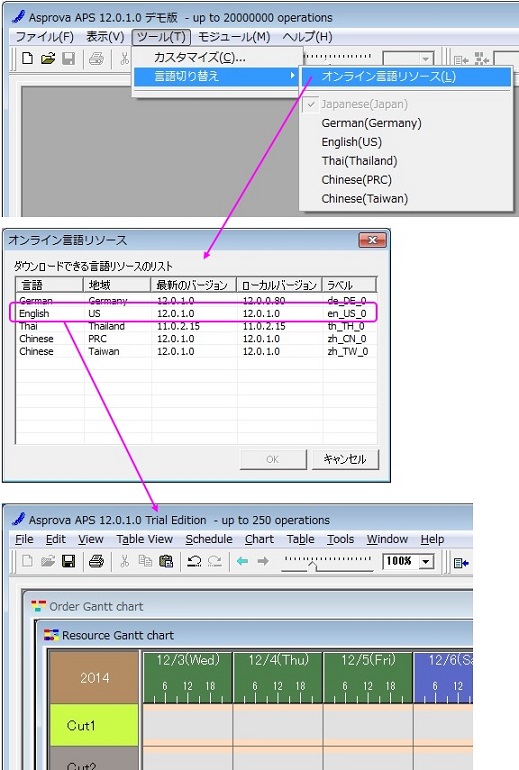Viewport: 519px width, 770px height.
Task: Open the 100% zoom dropdown
Action: pyautogui.click(x=426, y=561)
